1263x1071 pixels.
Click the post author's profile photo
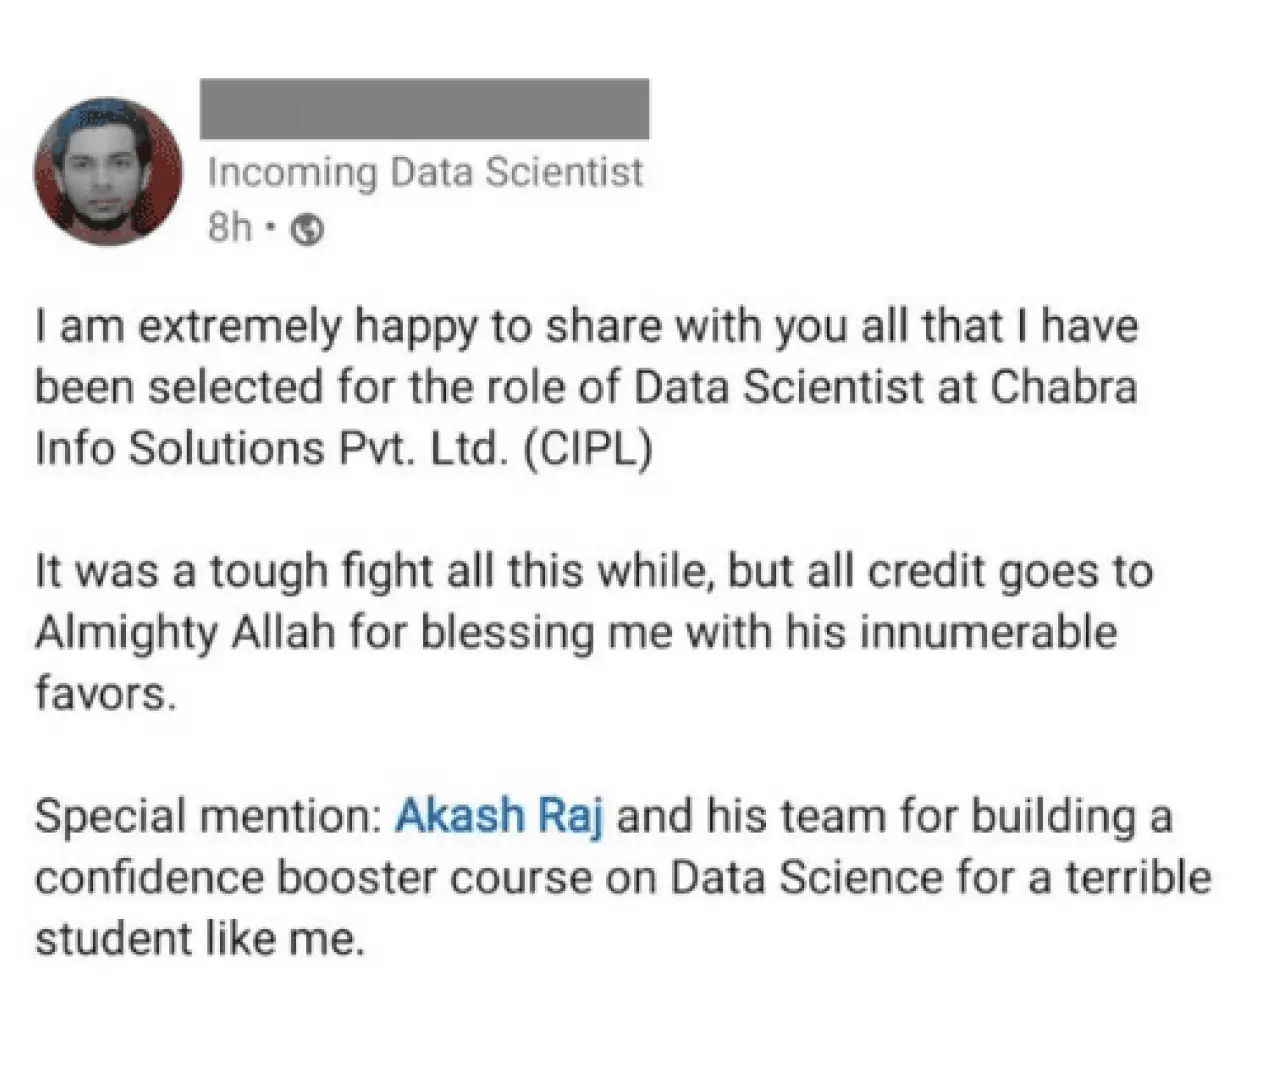pos(109,172)
